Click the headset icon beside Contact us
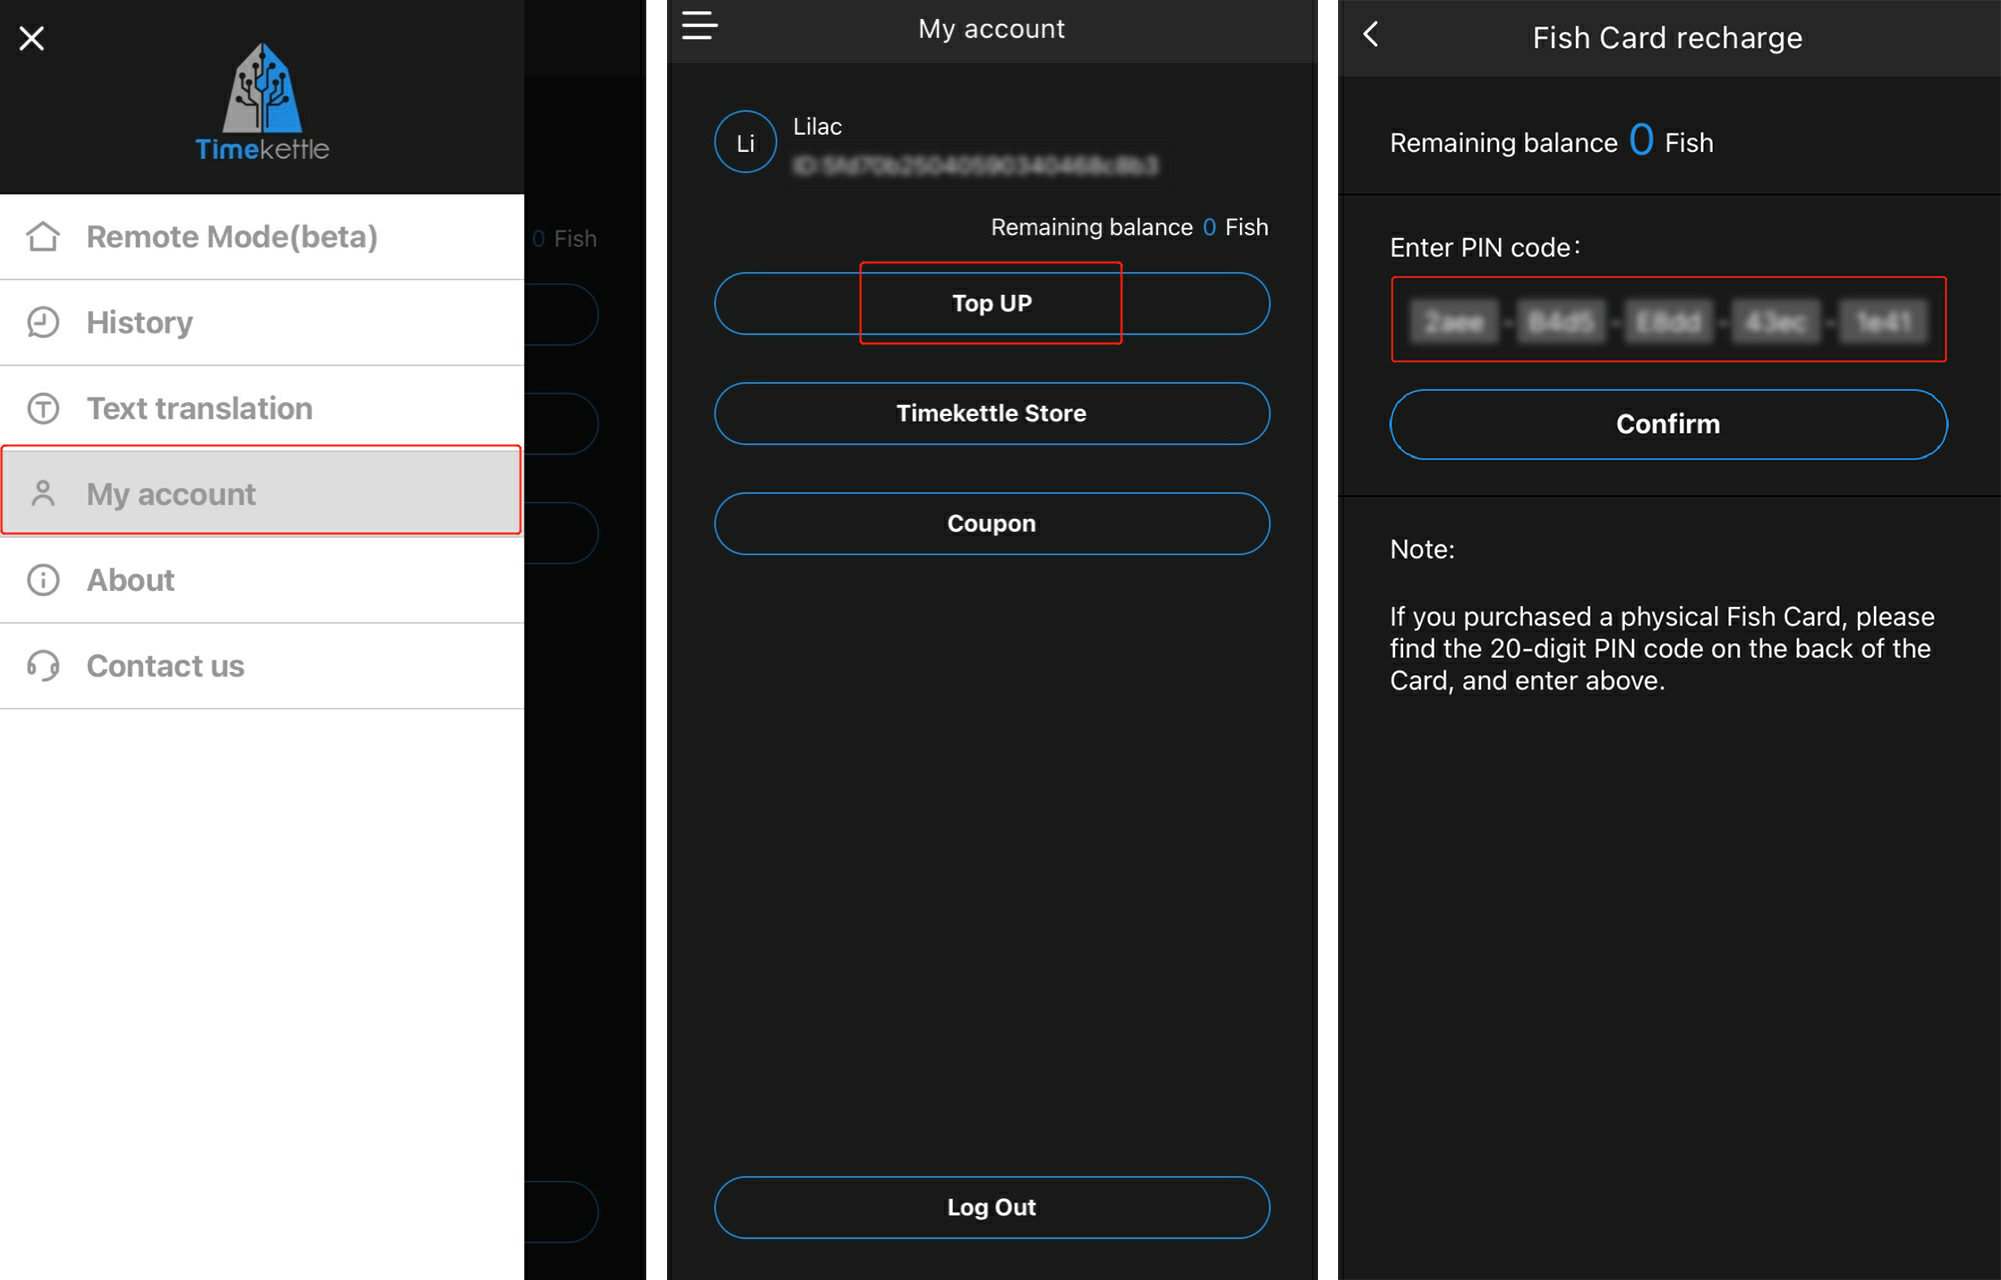 43,666
